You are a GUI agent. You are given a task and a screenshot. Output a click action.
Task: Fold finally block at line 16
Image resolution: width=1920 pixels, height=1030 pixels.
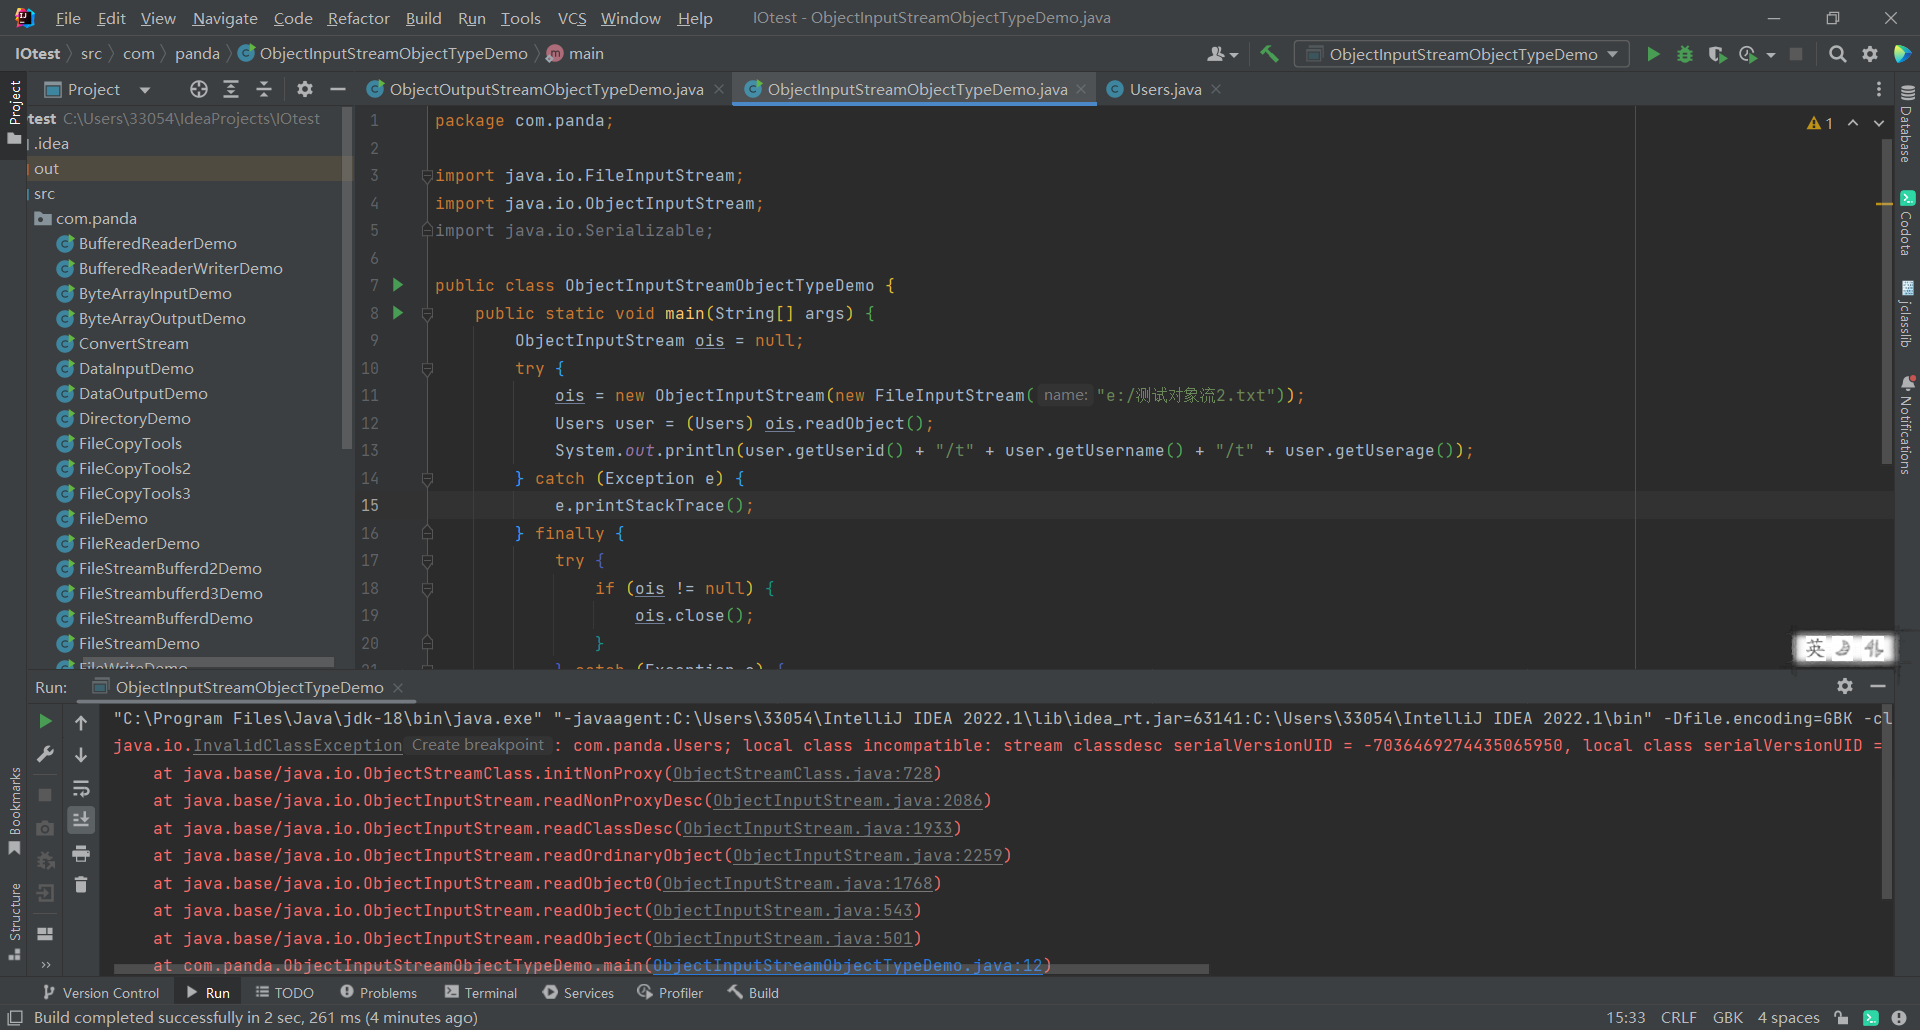tap(427, 533)
